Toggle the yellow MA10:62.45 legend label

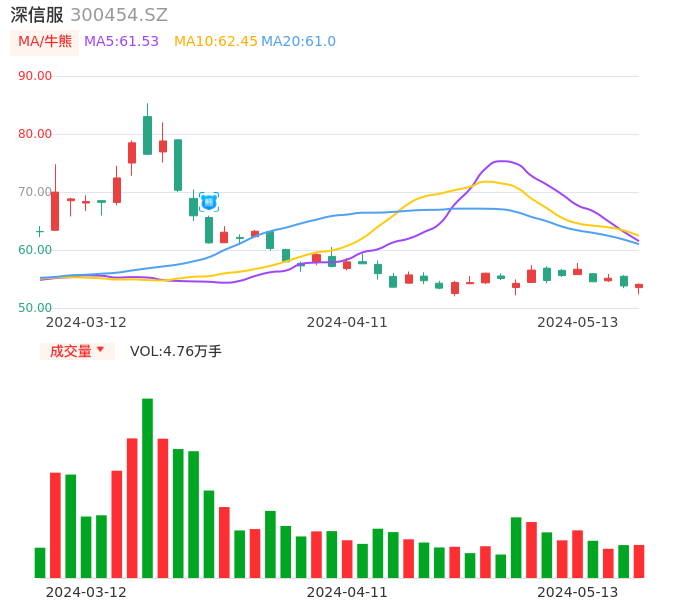[215, 42]
